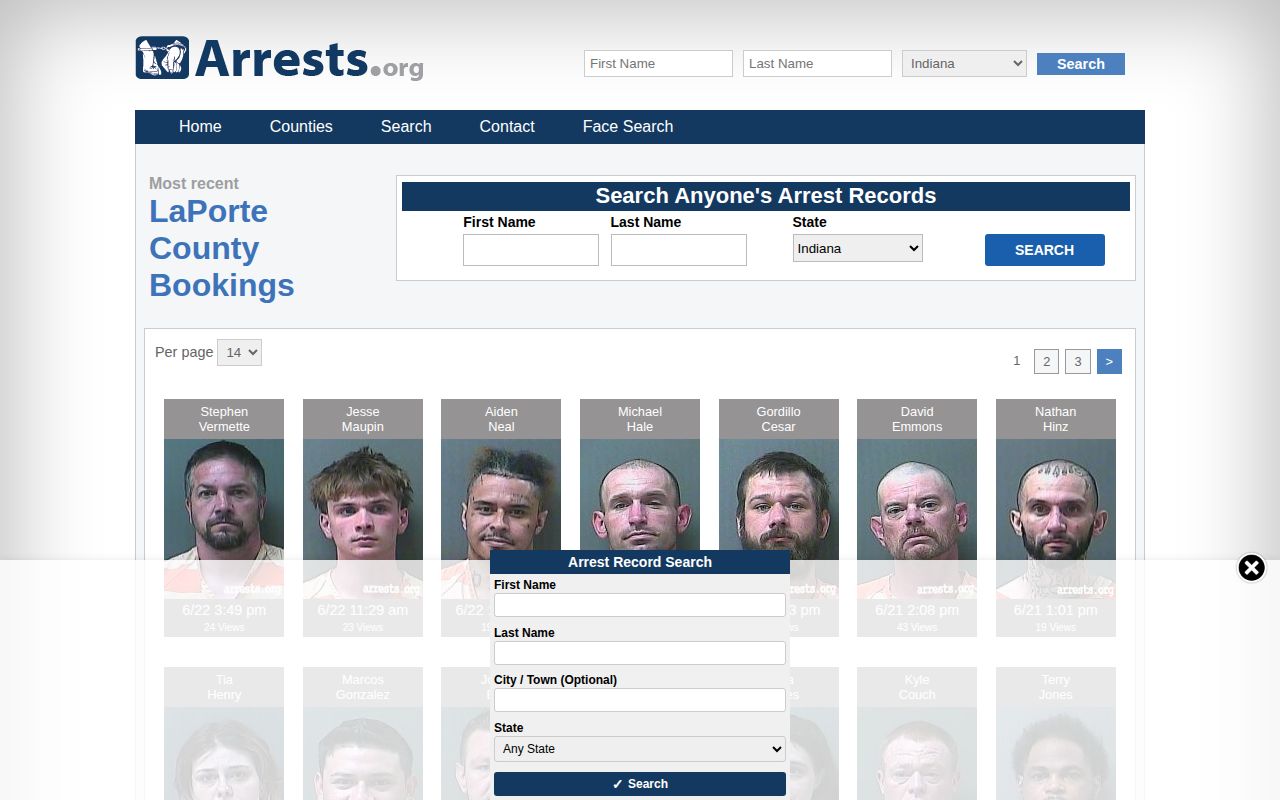Screen dimensions: 1280x800
Task: Click Stephen Vermette name label
Action: 224,419
